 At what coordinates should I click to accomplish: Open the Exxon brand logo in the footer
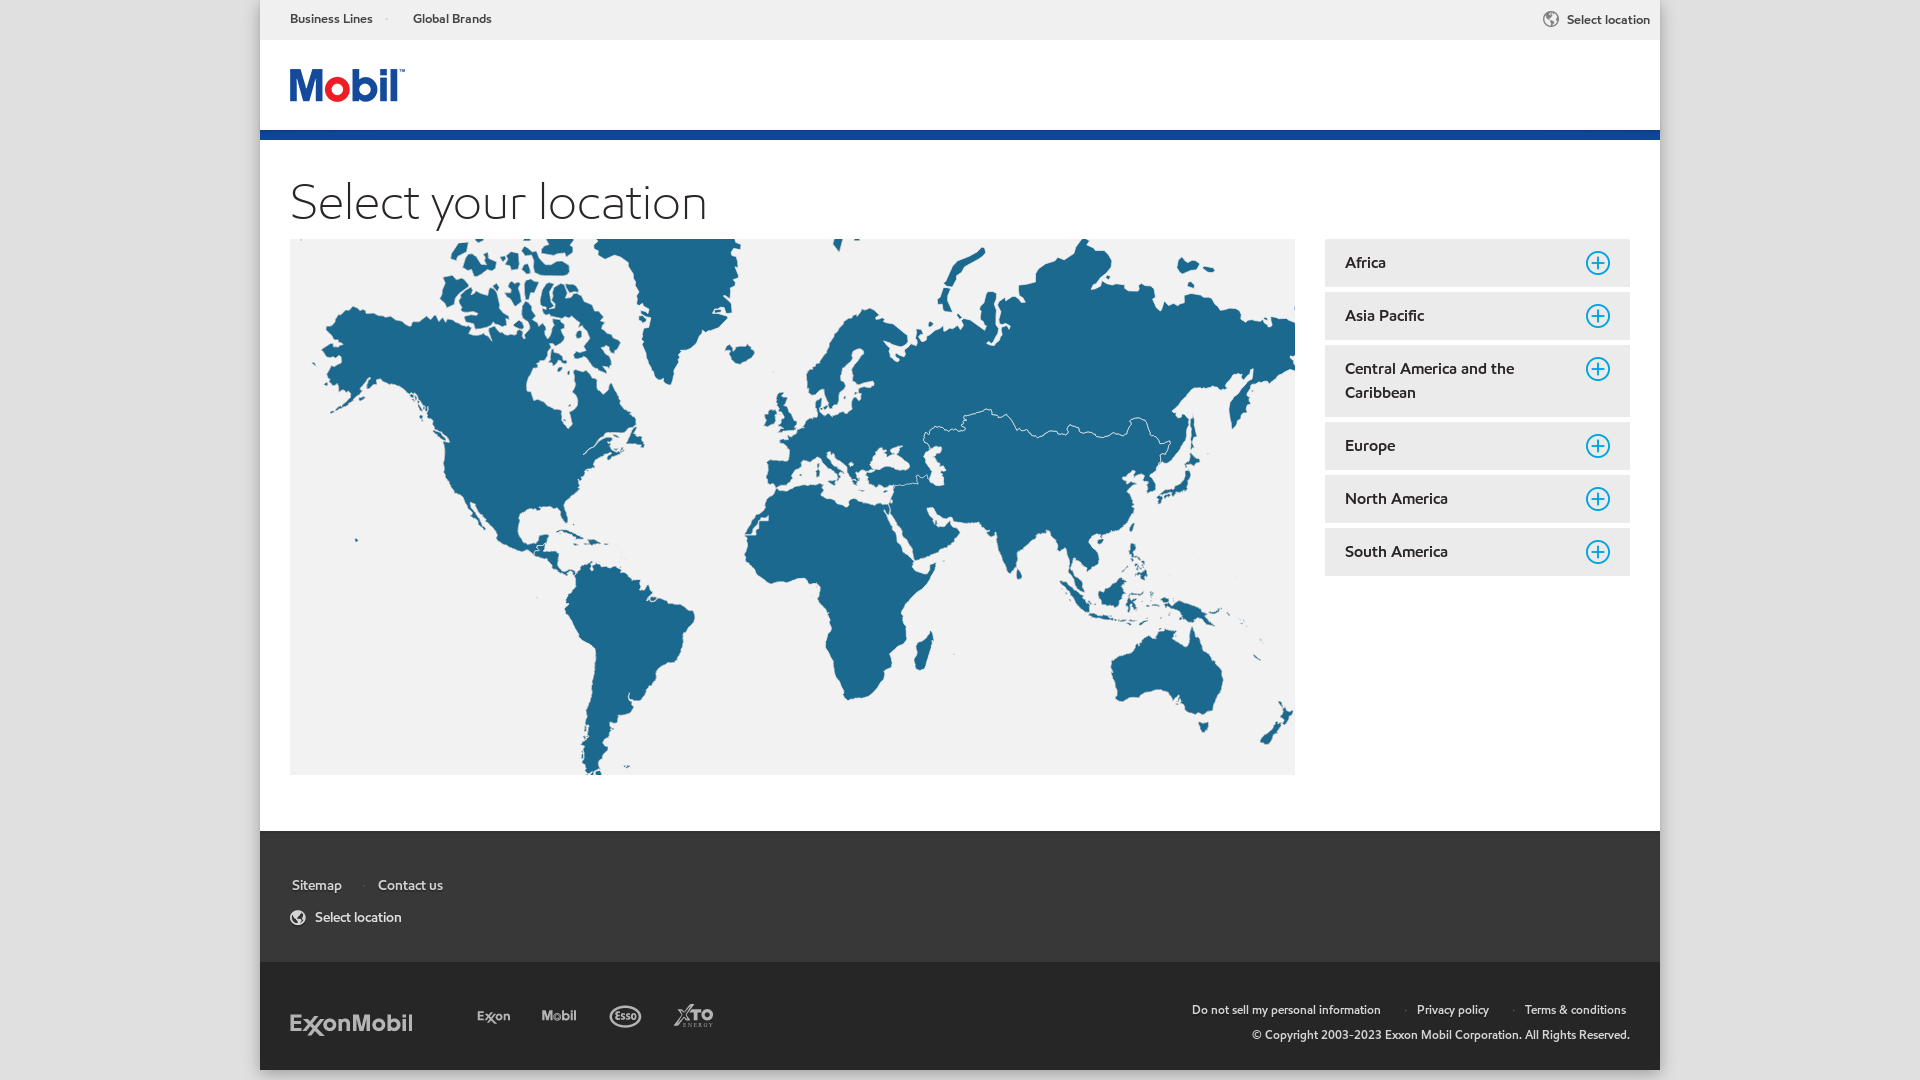coord(494,1017)
